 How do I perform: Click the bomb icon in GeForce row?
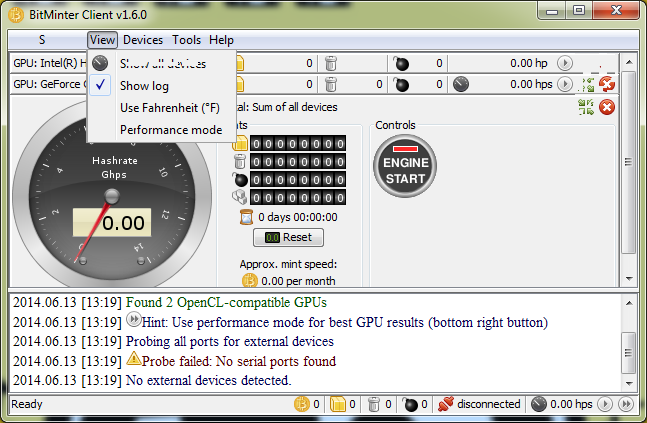pos(401,85)
